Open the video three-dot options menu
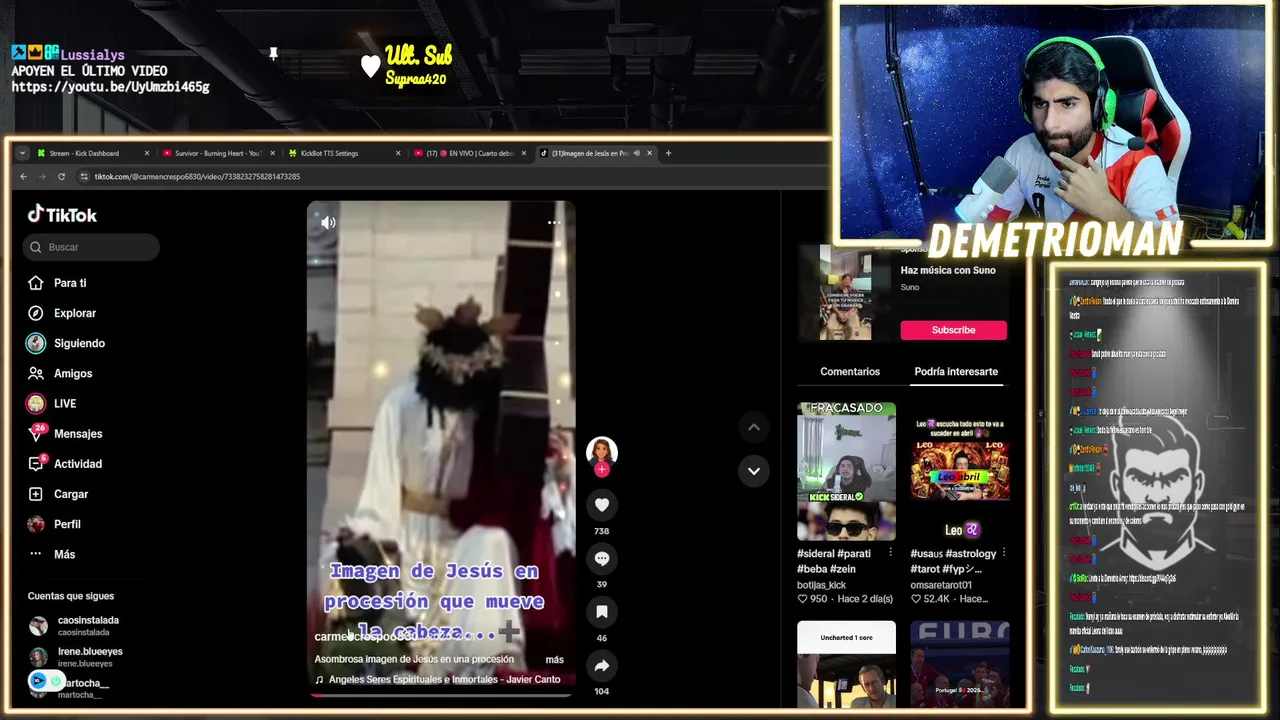The width and height of the screenshot is (1280, 720). coord(554,223)
